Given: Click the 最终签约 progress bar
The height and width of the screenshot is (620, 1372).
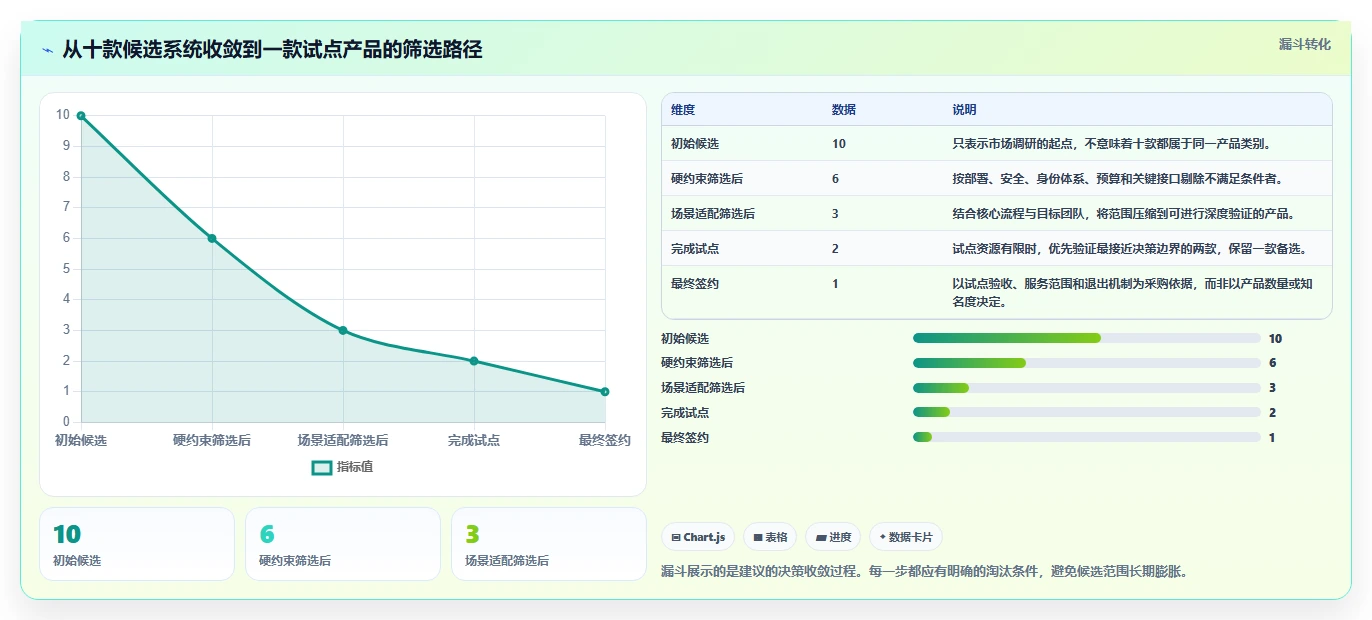Looking at the screenshot, I should pyautogui.click(x=1087, y=437).
